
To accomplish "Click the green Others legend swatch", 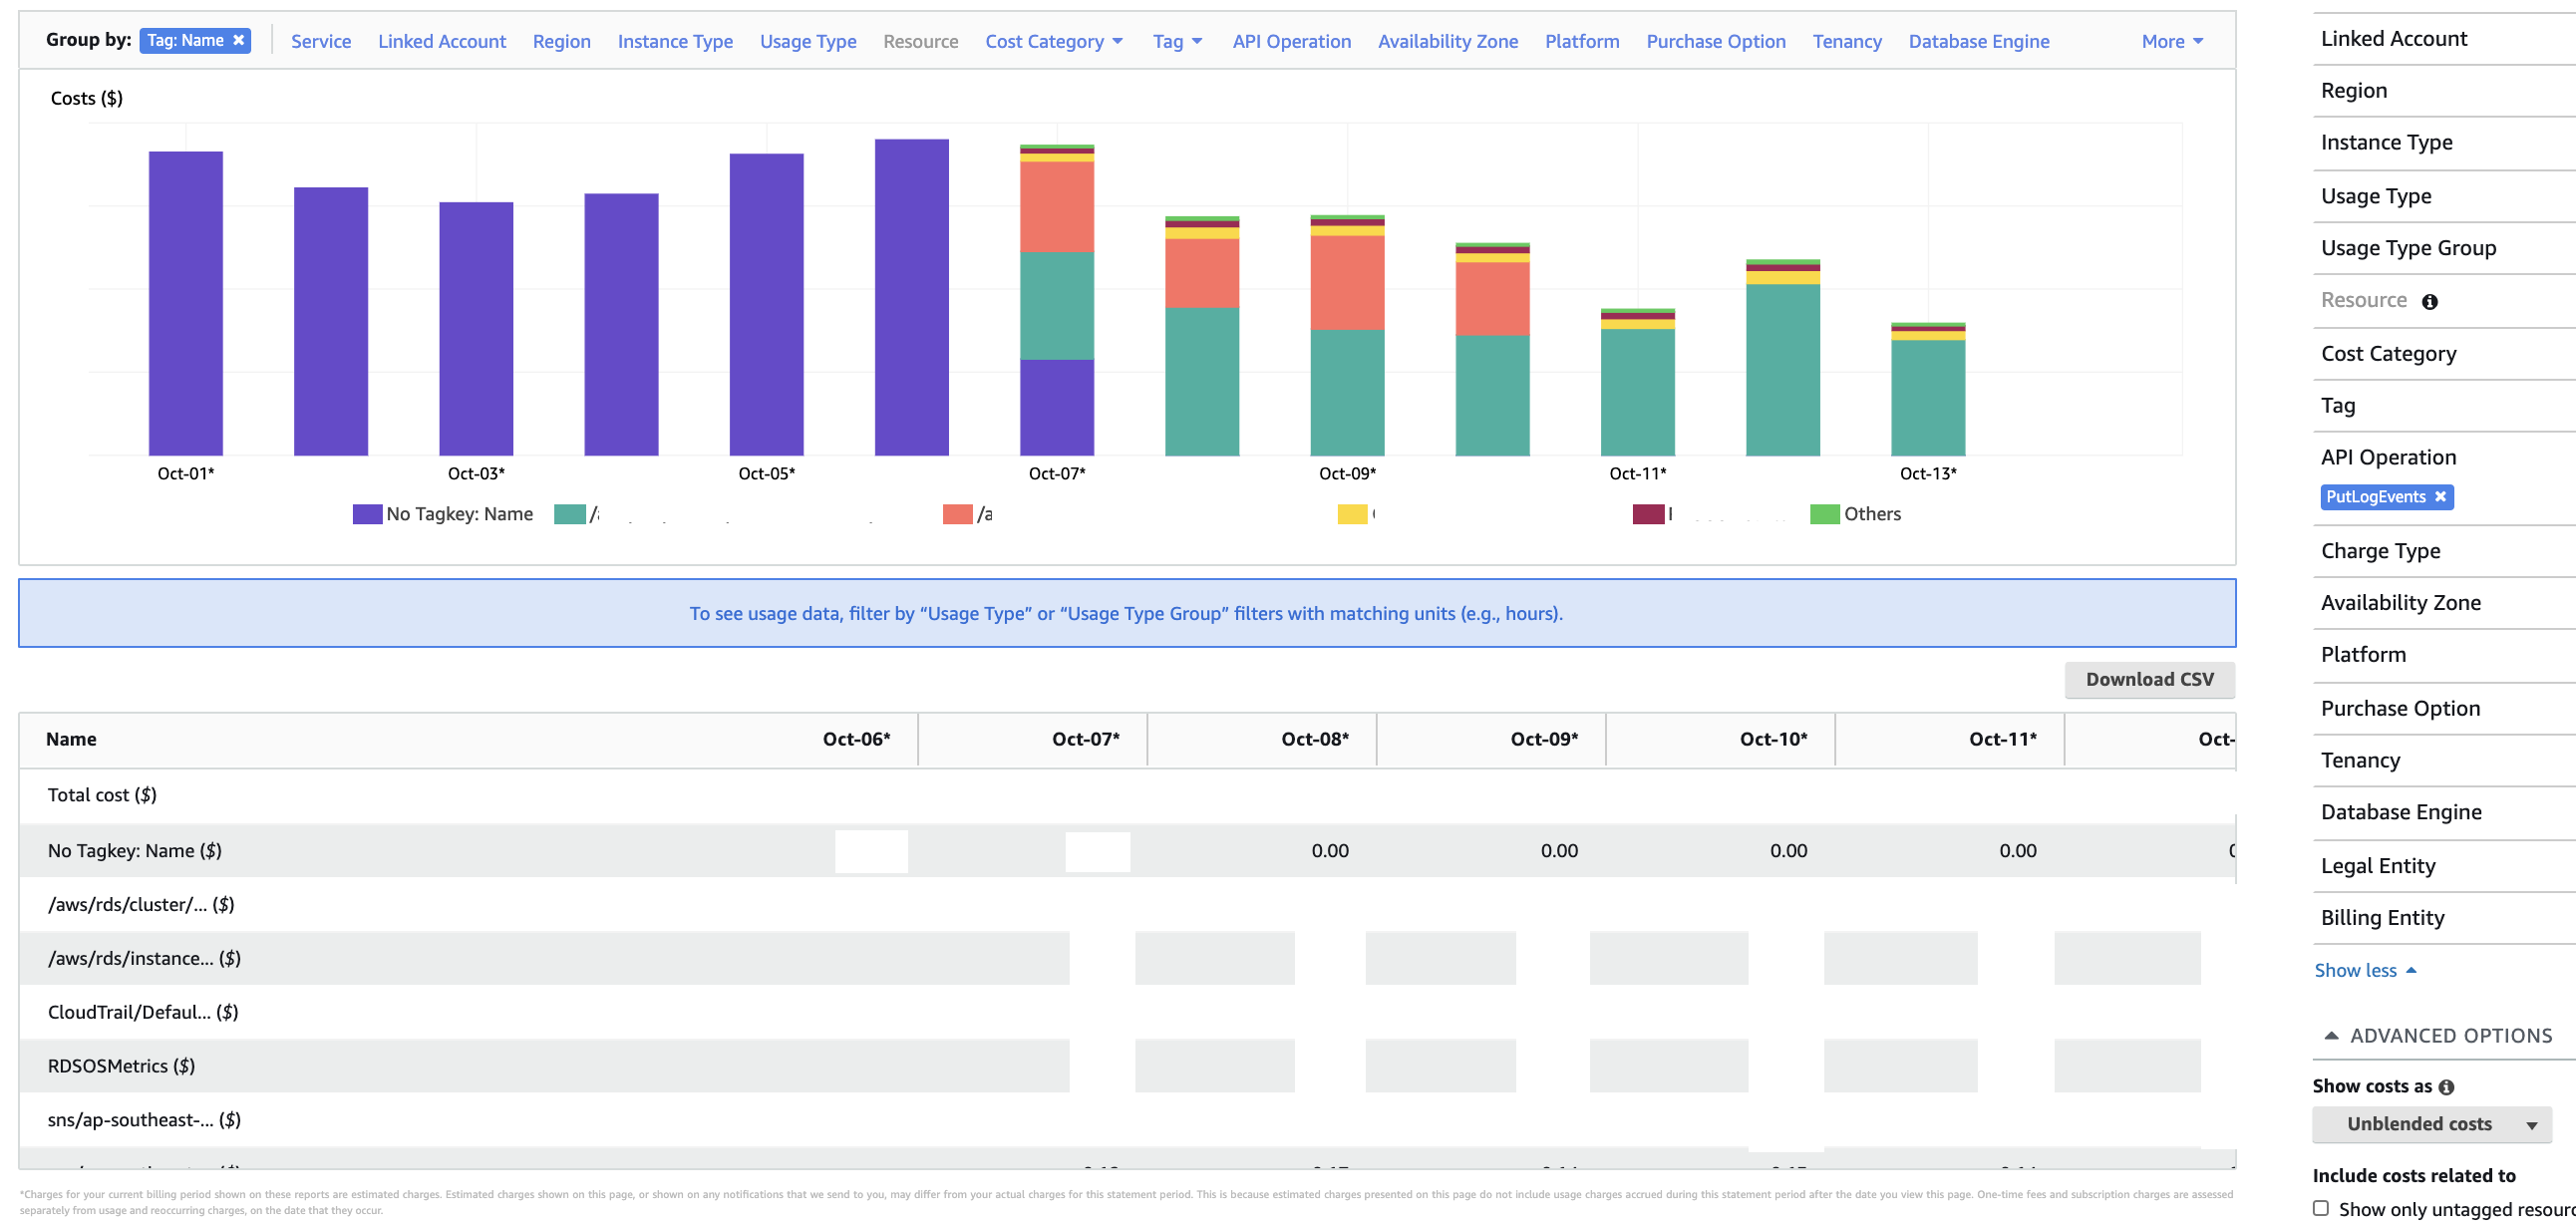I will click(1824, 514).
